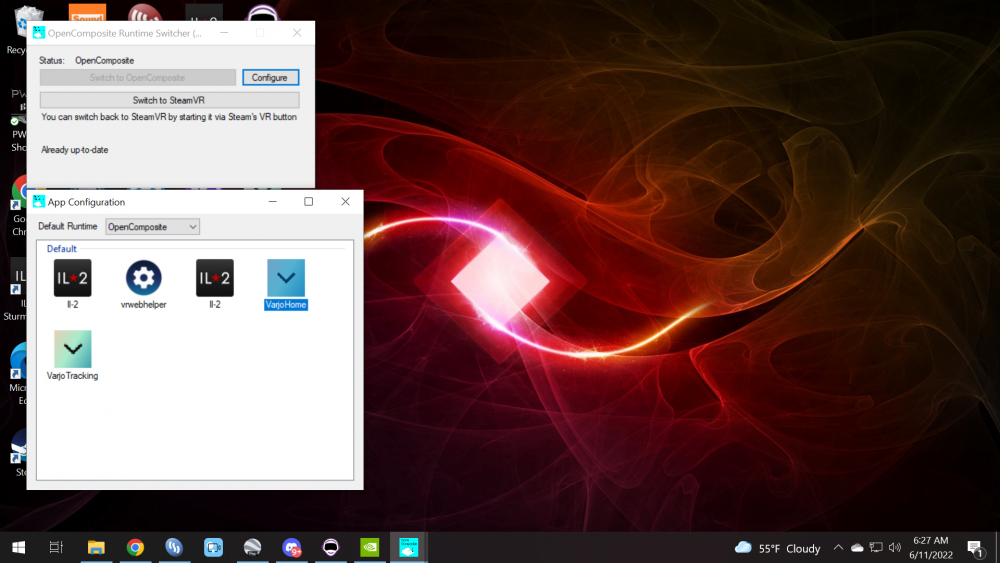This screenshot has height=563, width=1000.
Task: Click the Configure button
Action: click(270, 77)
